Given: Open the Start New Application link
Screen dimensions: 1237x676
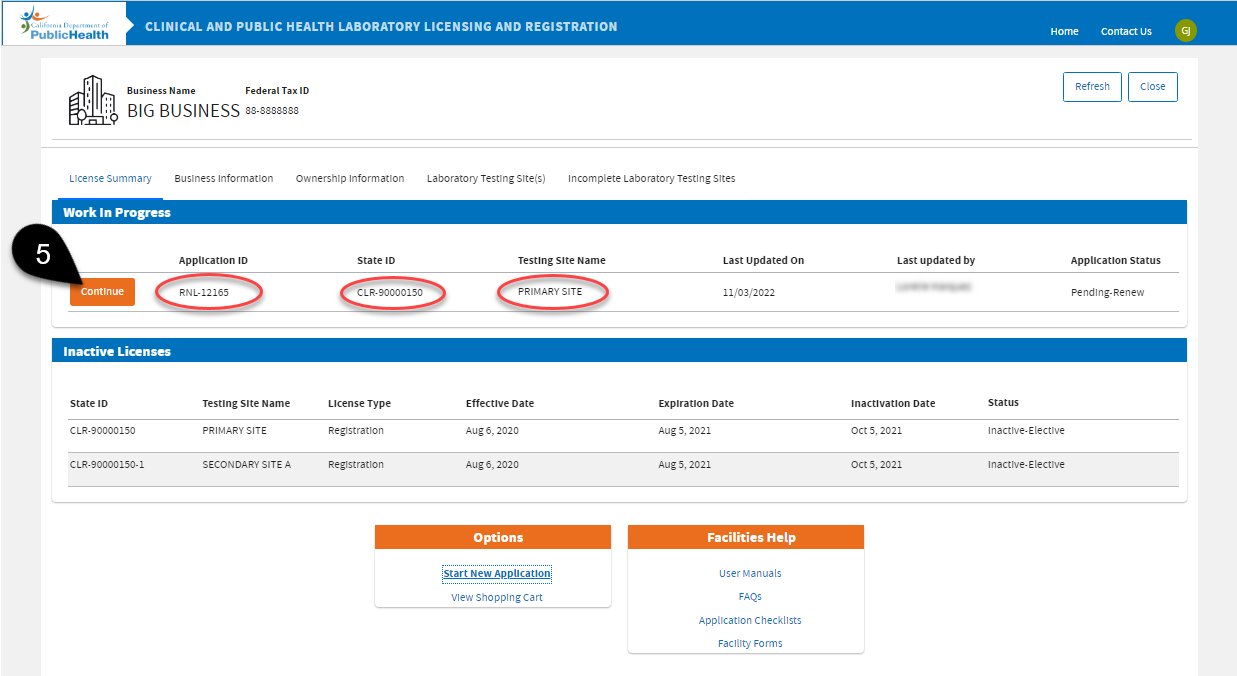Looking at the screenshot, I should click(x=497, y=573).
